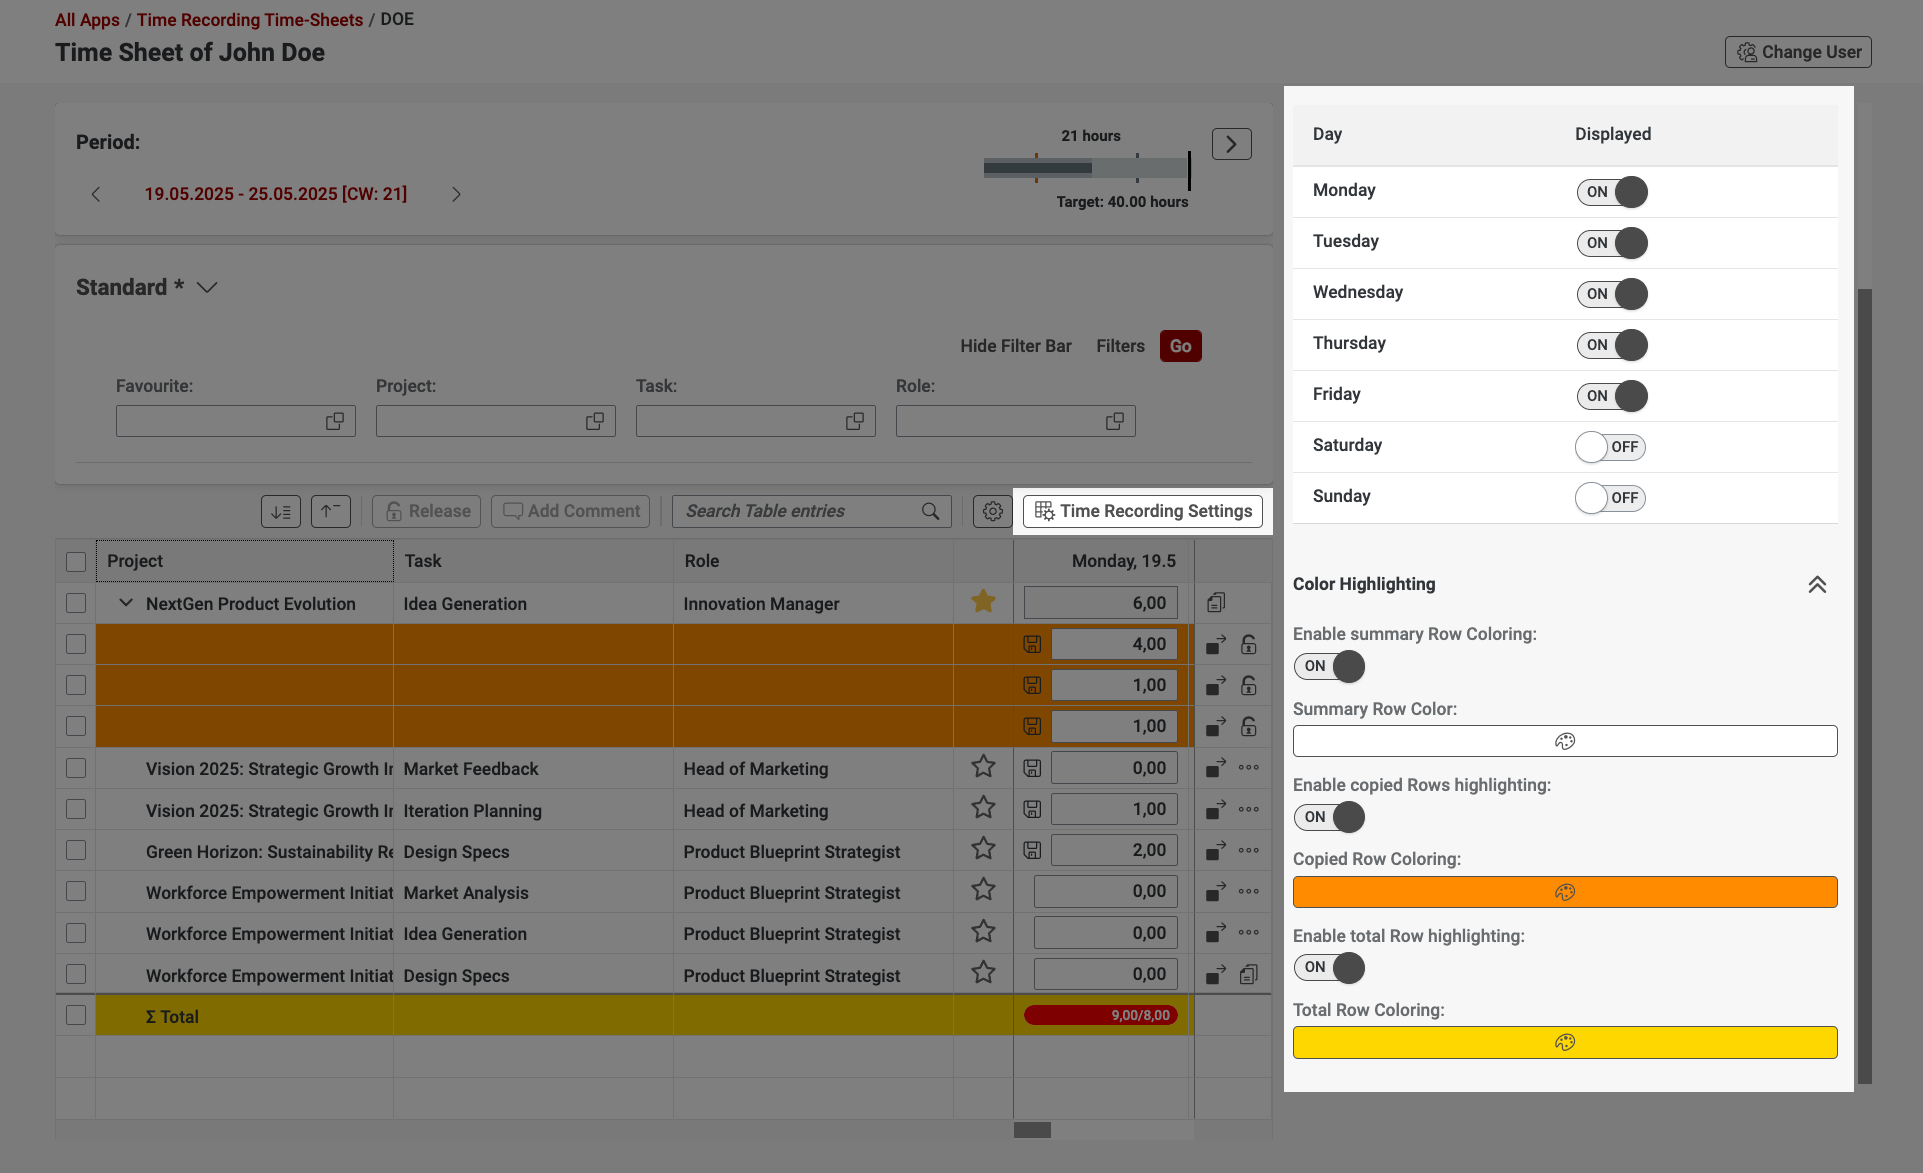The height and width of the screenshot is (1173, 1923).
Task: Click the Change User button
Action: (x=1797, y=52)
